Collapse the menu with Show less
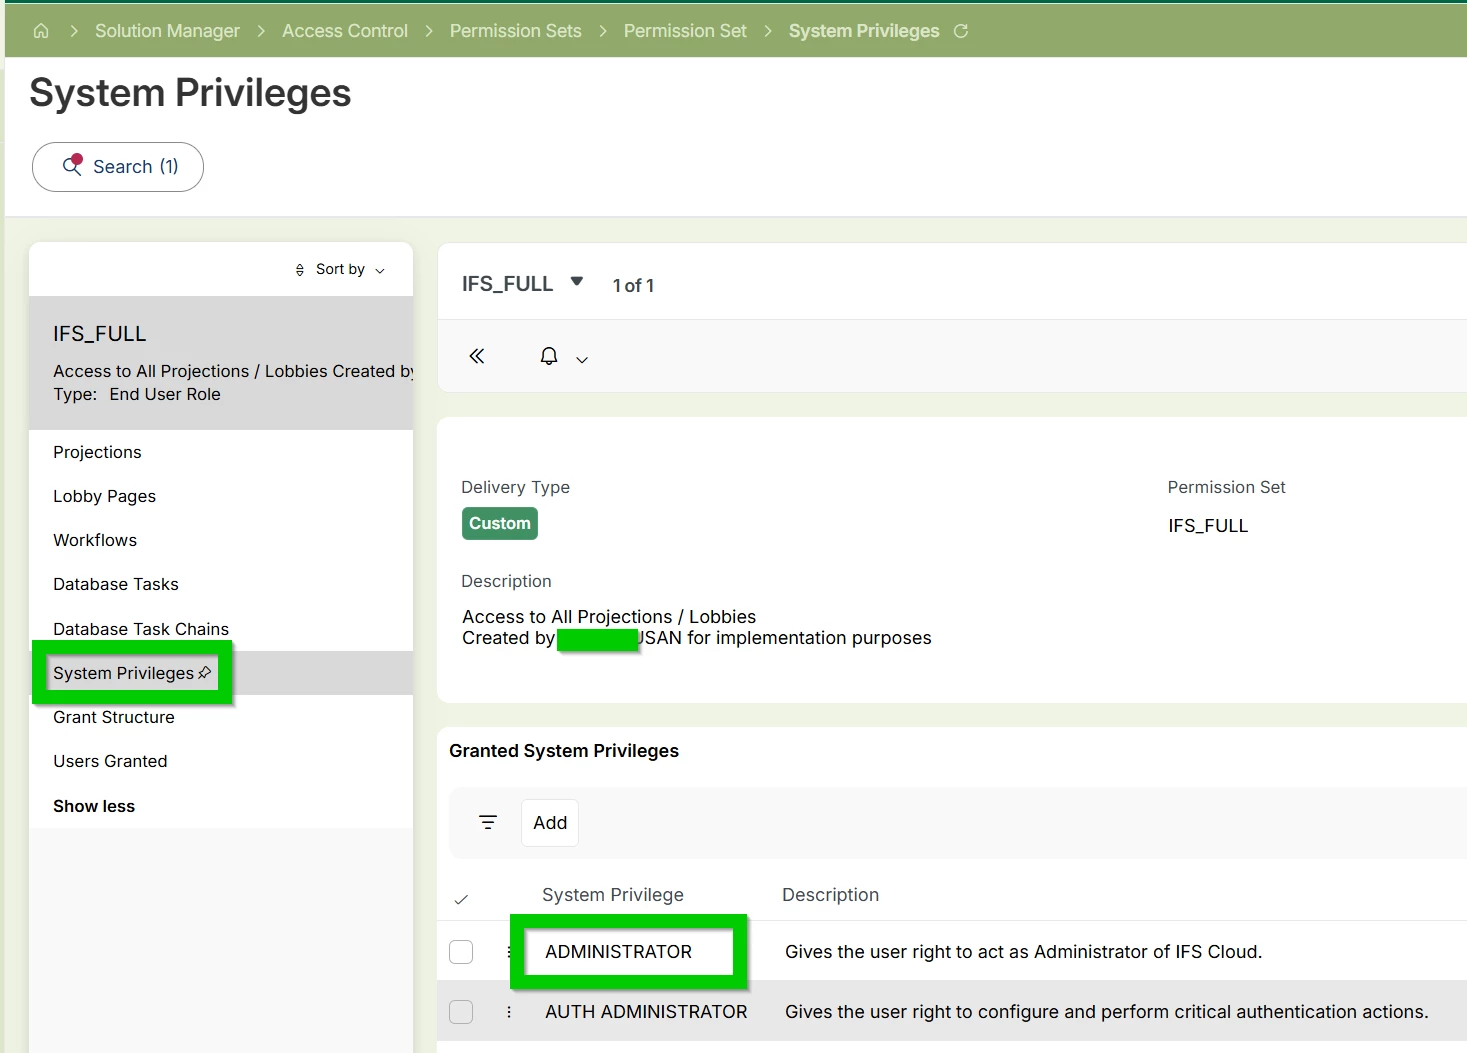The image size is (1467, 1053). 94,806
